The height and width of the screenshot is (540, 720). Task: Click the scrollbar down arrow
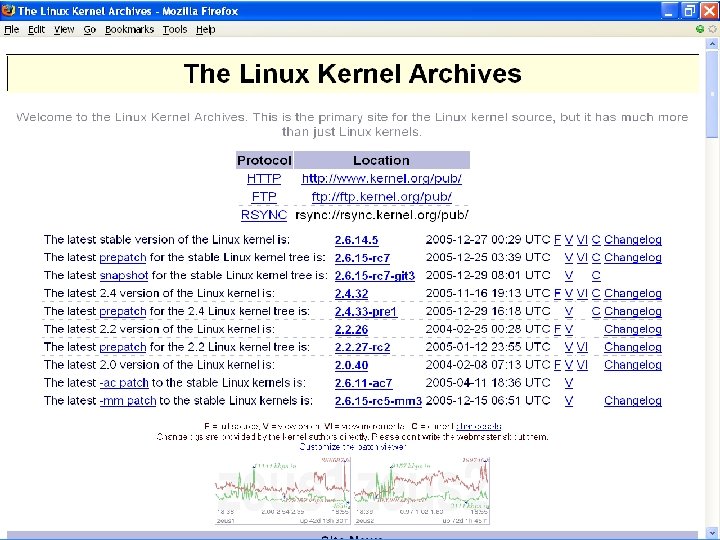point(712,532)
